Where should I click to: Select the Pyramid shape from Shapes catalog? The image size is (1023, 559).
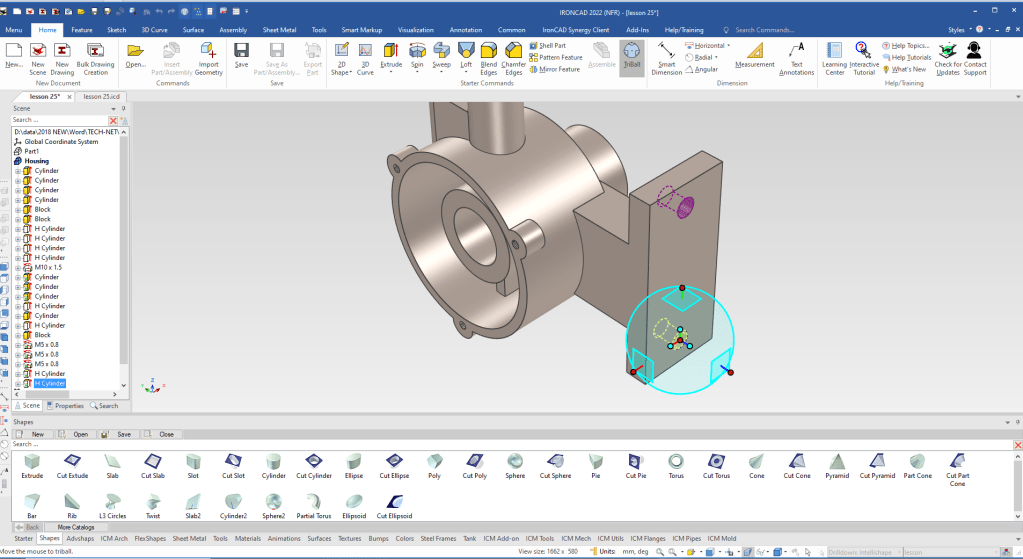pos(836,465)
